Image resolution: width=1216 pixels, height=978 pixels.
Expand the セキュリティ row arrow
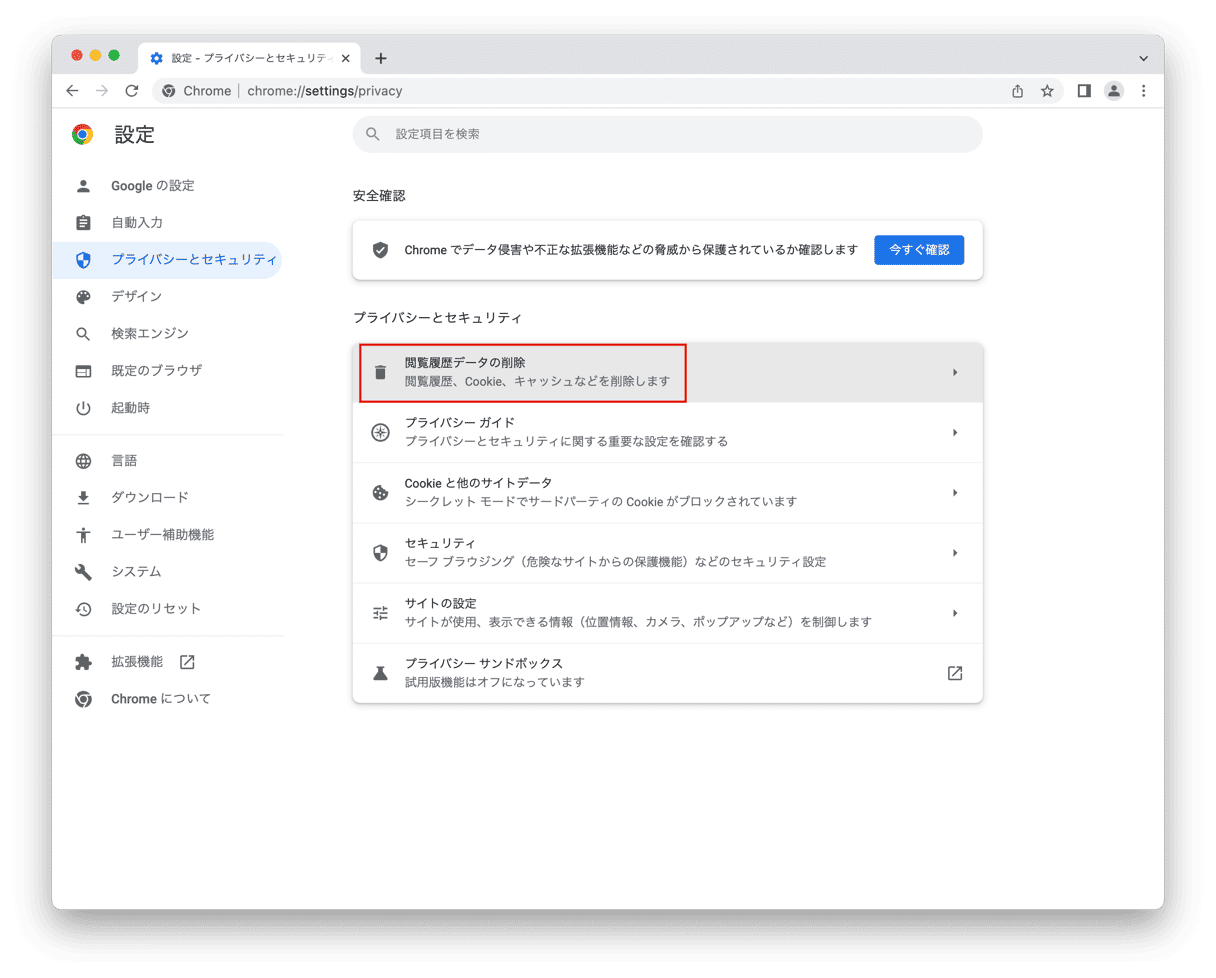(954, 553)
